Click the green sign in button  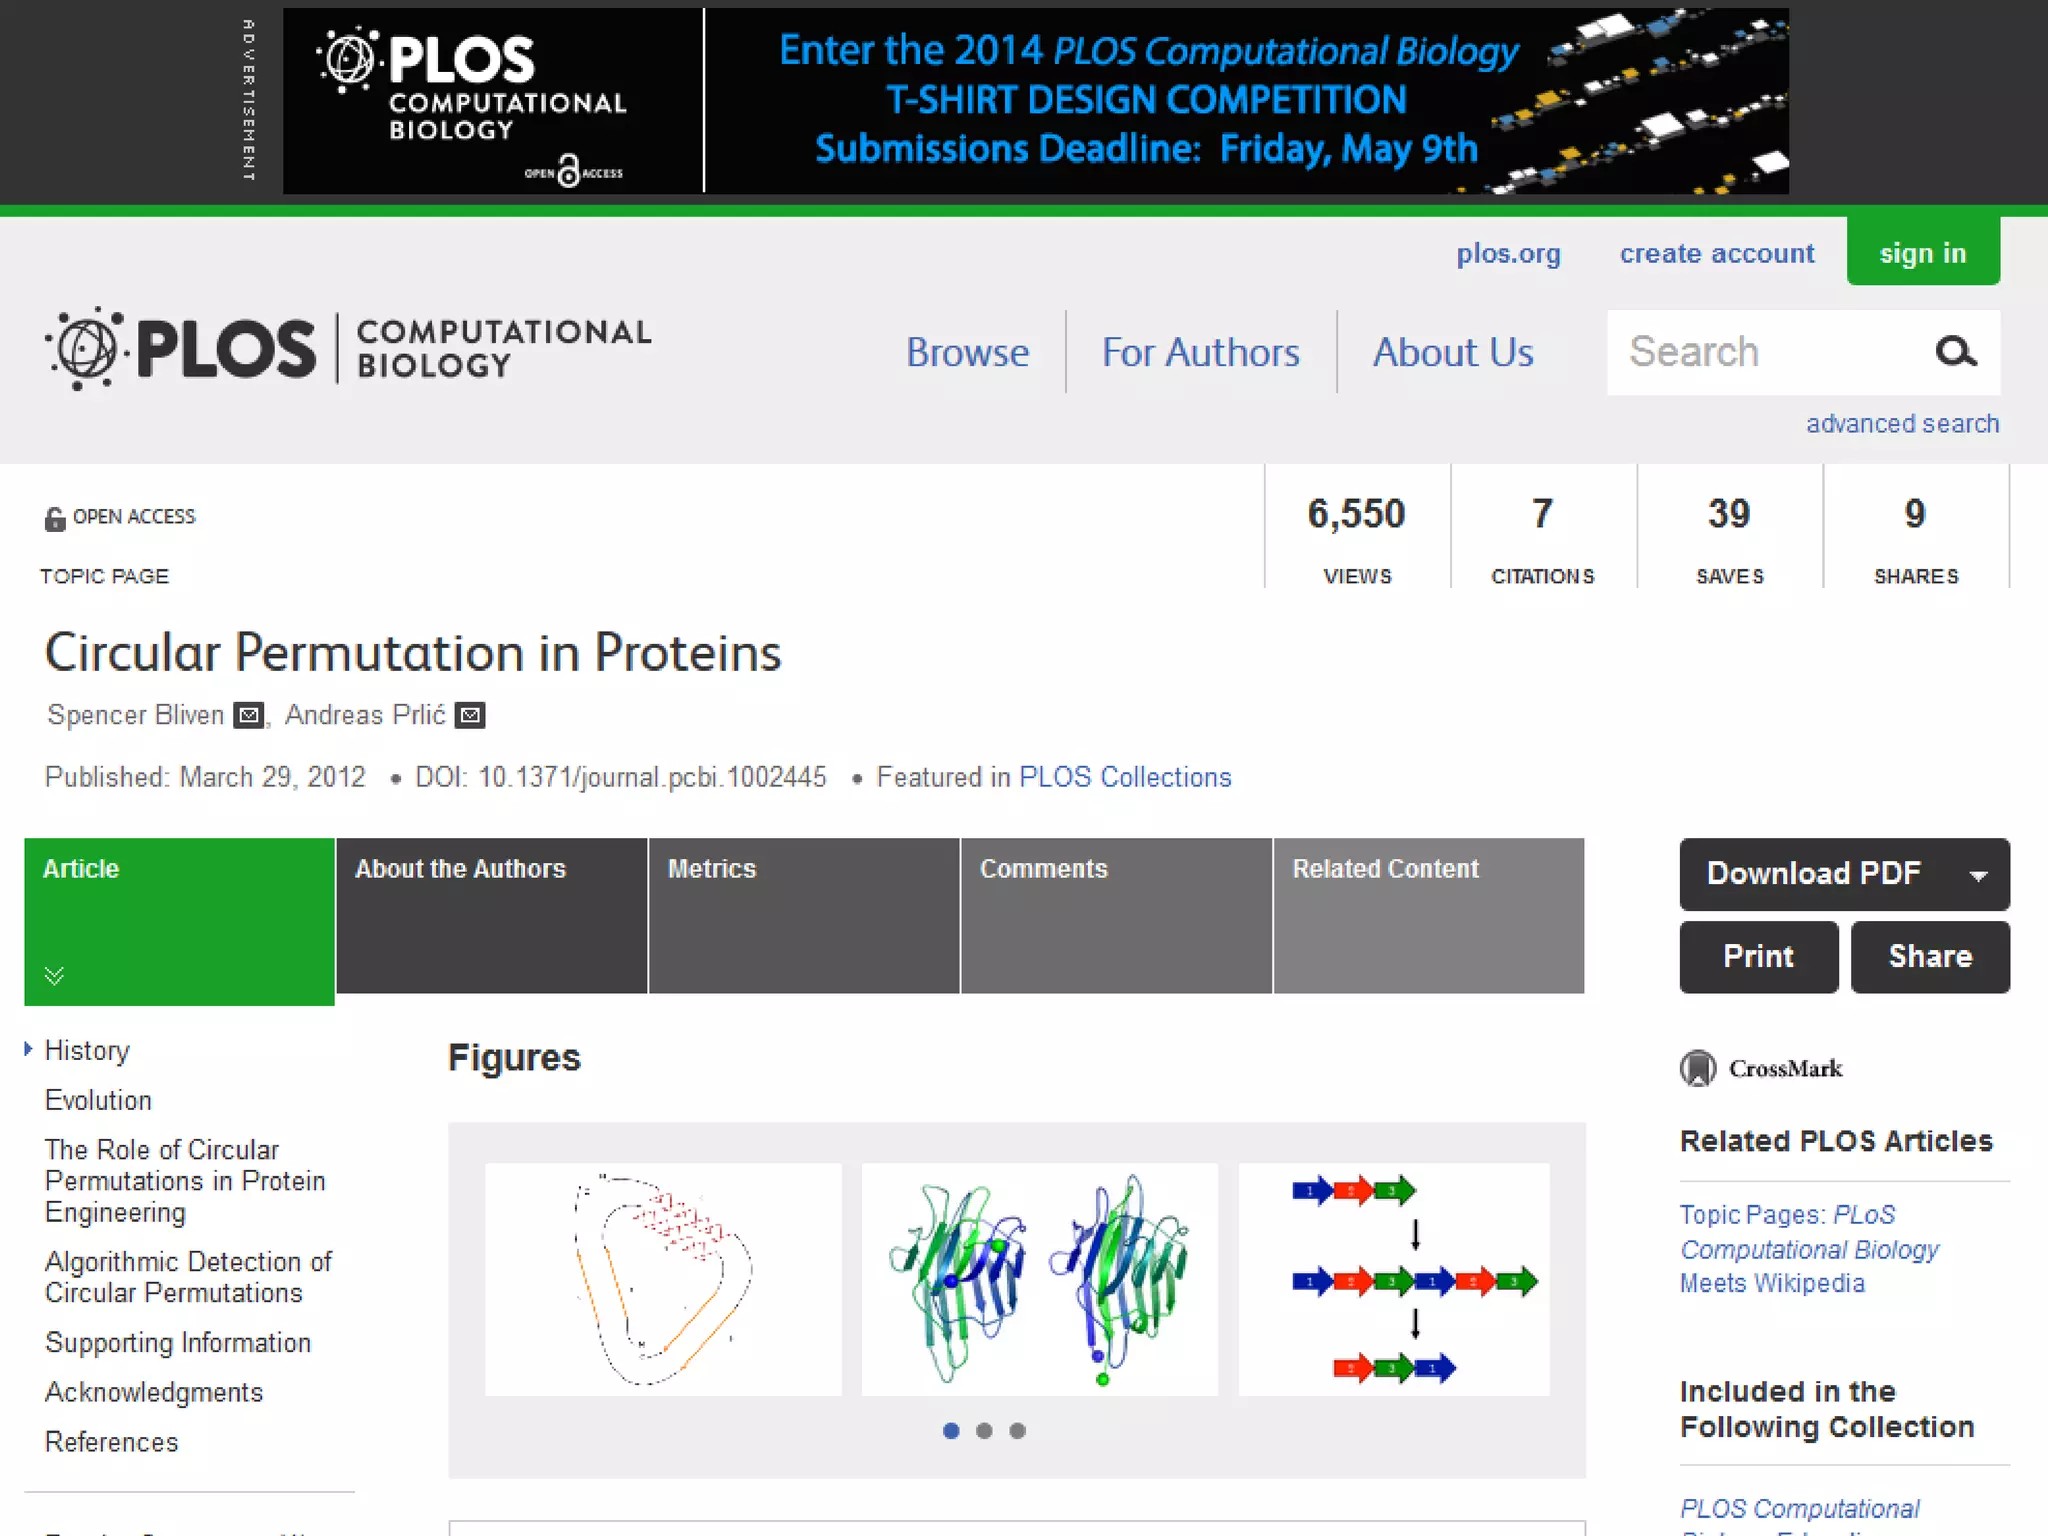(1922, 253)
